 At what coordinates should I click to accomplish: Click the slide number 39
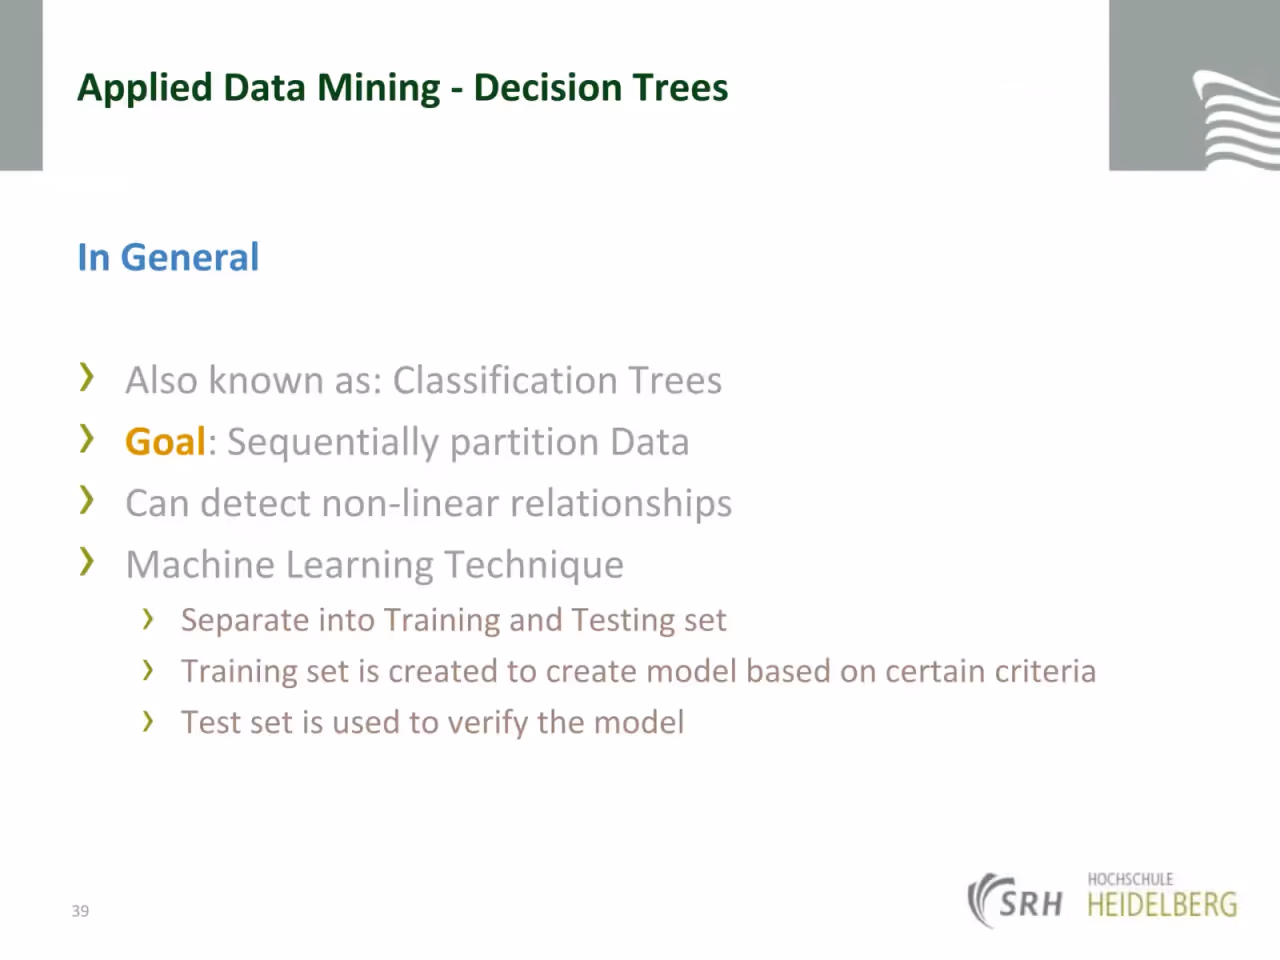(80, 910)
